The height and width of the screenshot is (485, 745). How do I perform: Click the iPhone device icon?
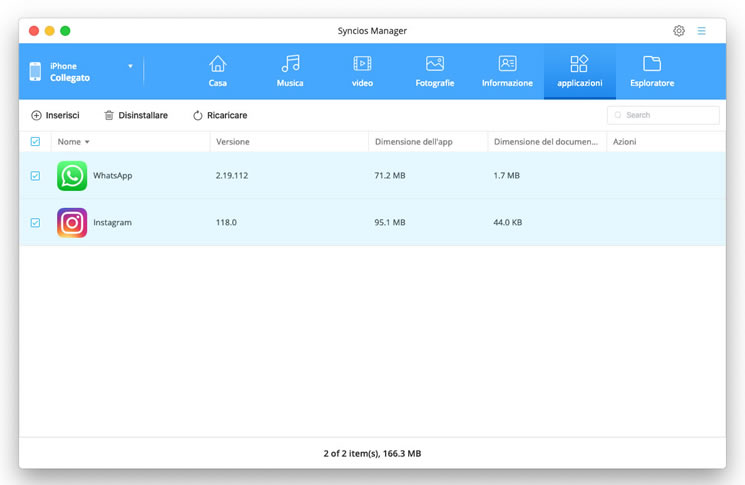point(35,71)
